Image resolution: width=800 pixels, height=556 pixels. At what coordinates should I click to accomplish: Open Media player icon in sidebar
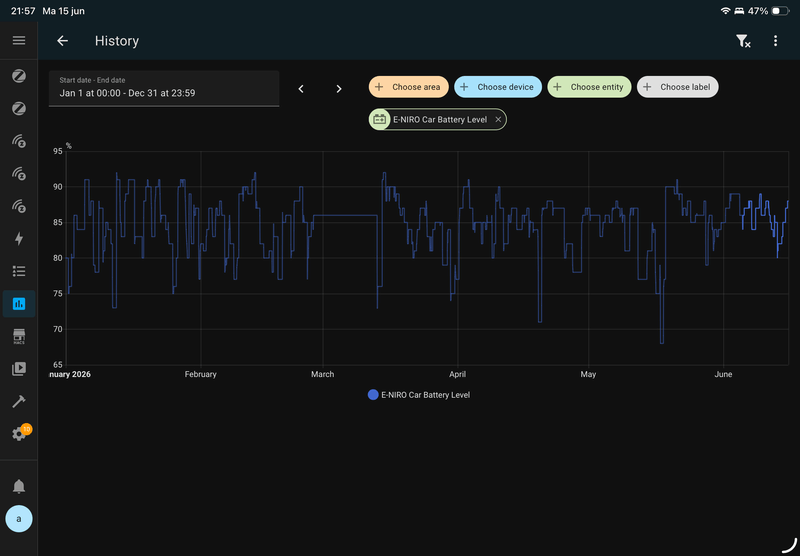tap(19, 368)
